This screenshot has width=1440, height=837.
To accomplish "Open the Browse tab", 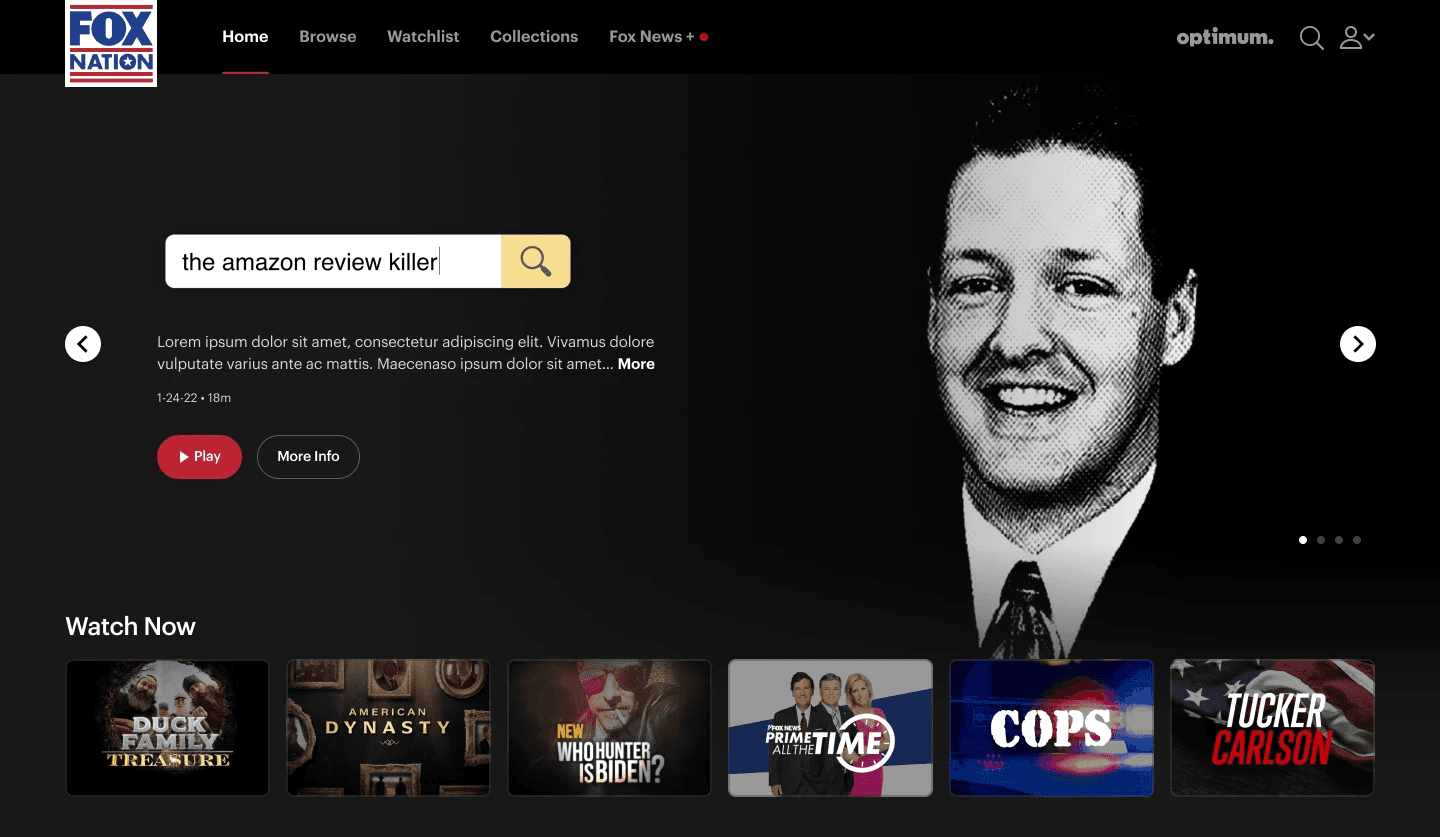I will click(328, 37).
